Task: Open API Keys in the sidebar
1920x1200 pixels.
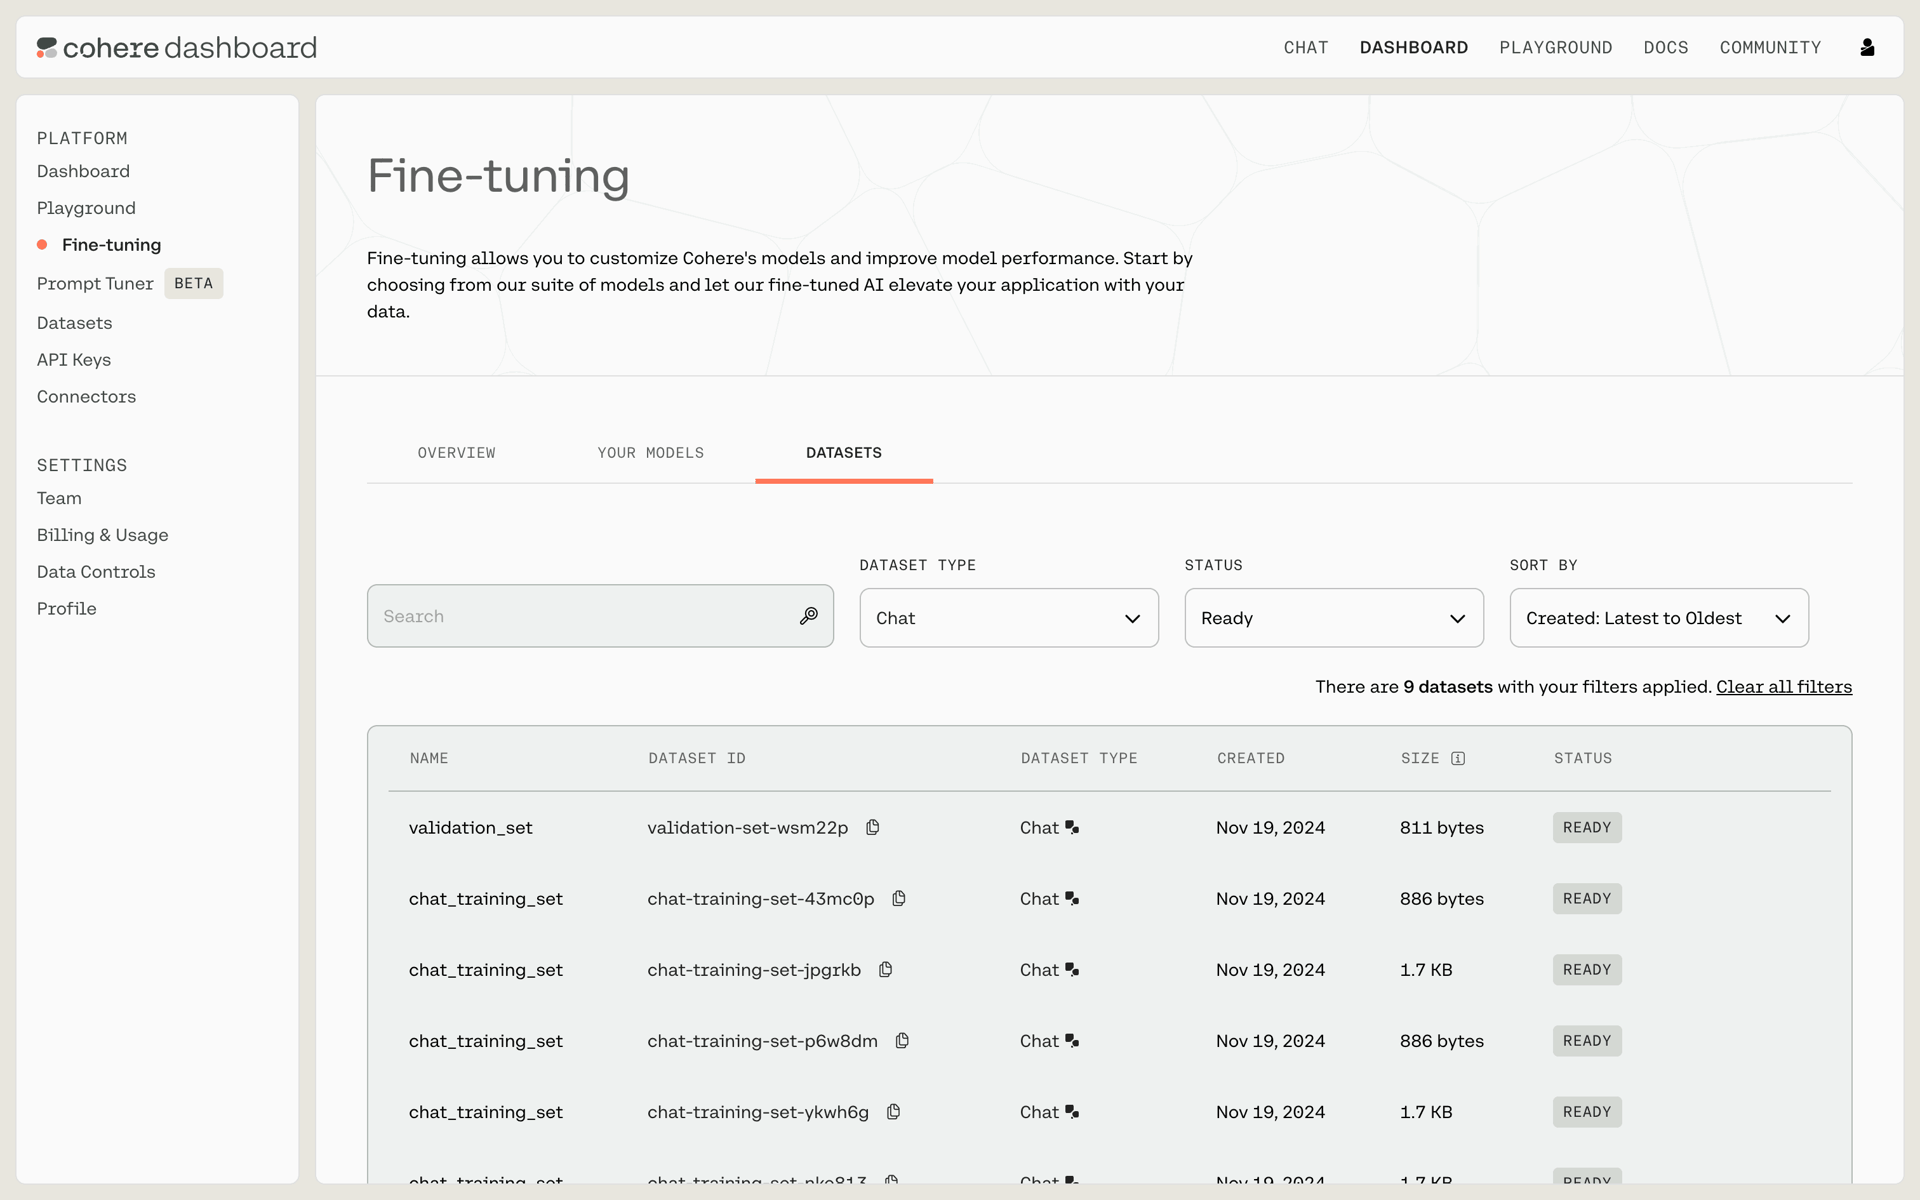Action: pos(74,360)
